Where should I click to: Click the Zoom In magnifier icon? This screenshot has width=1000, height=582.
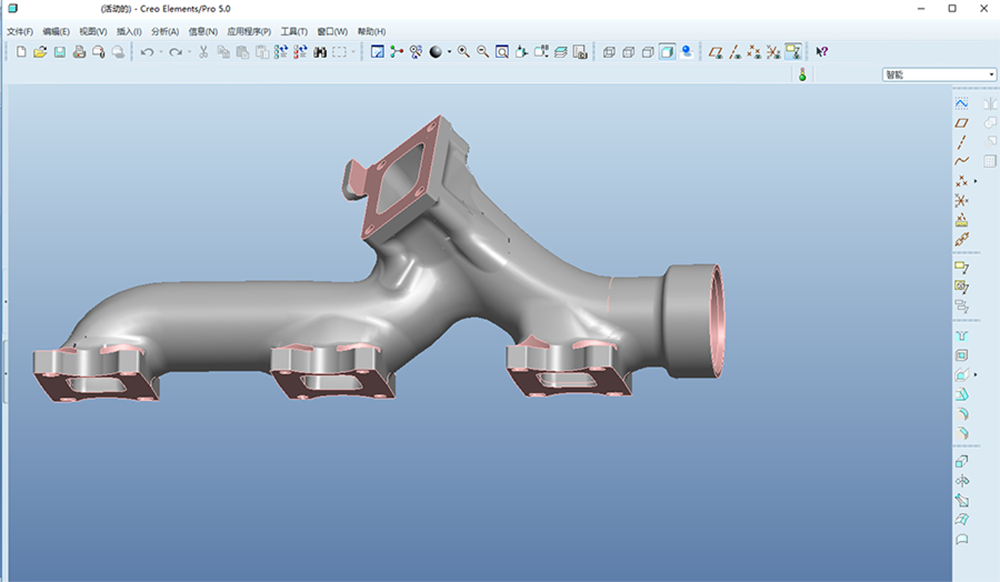click(464, 52)
